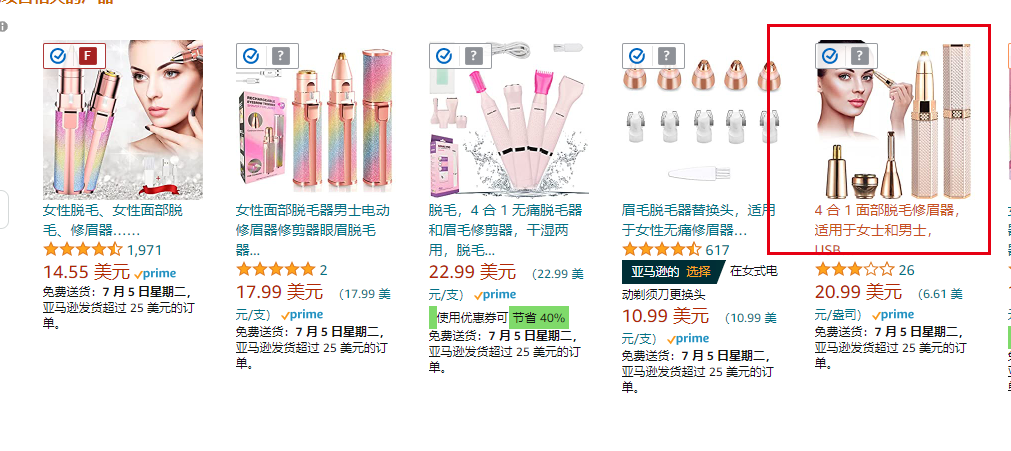The height and width of the screenshot is (451, 1011).
Task: Open product title 眉毛脱毛器替换头
Action: tap(699, 220)
